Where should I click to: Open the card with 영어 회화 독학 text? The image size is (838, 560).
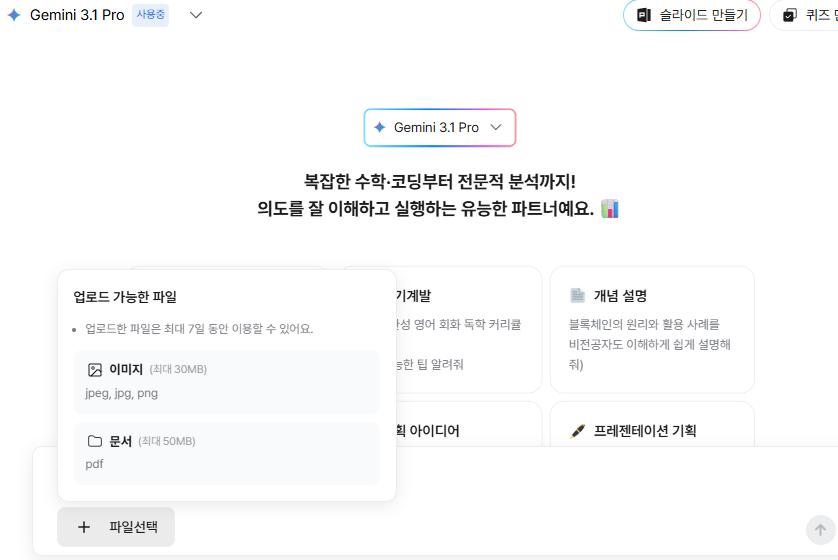tap(468, 330)
